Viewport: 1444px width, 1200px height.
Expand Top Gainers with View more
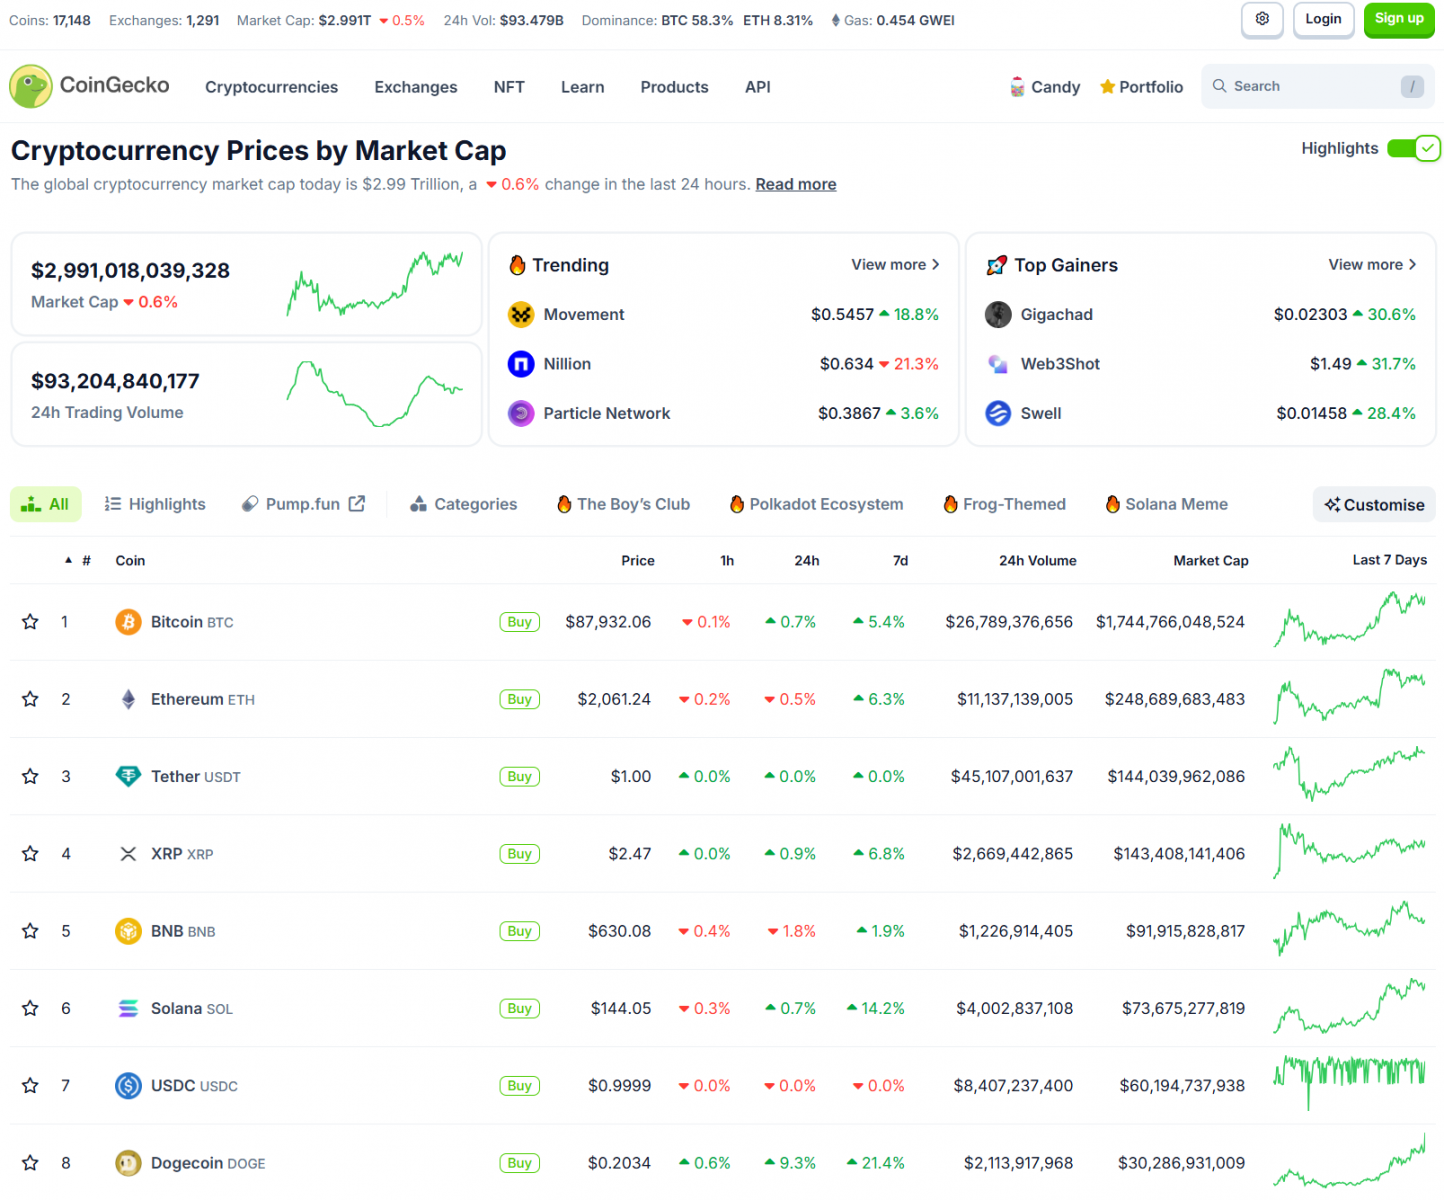click(x=1371, y=265)
